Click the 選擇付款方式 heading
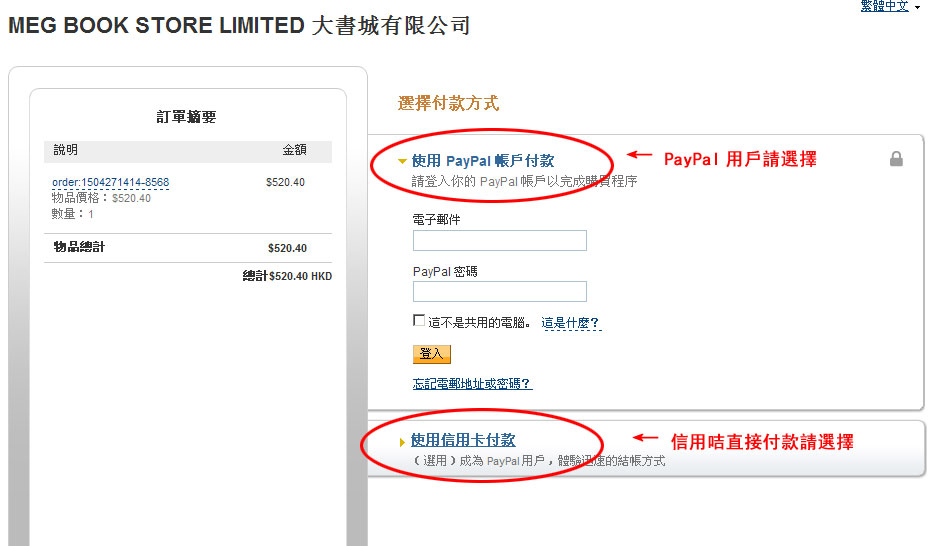This screenshot has height=546, width=928. (448, 104)
